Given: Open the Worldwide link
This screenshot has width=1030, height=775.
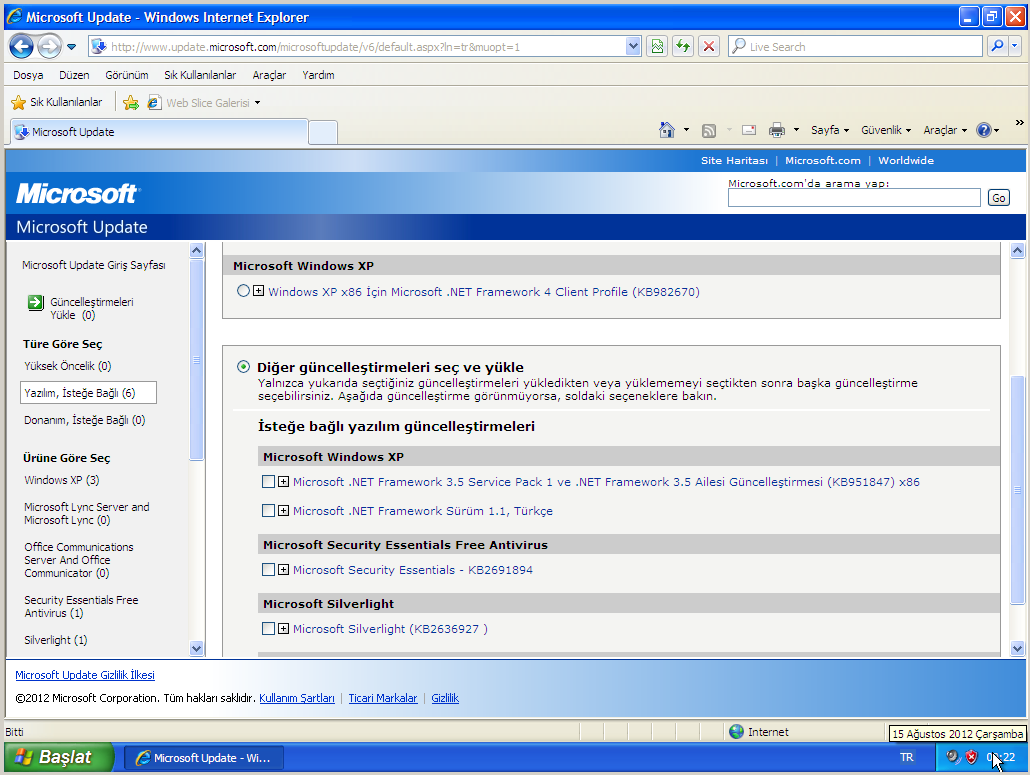Looking at the screenshot, I should pyautogui.click(x=905, y=160).
